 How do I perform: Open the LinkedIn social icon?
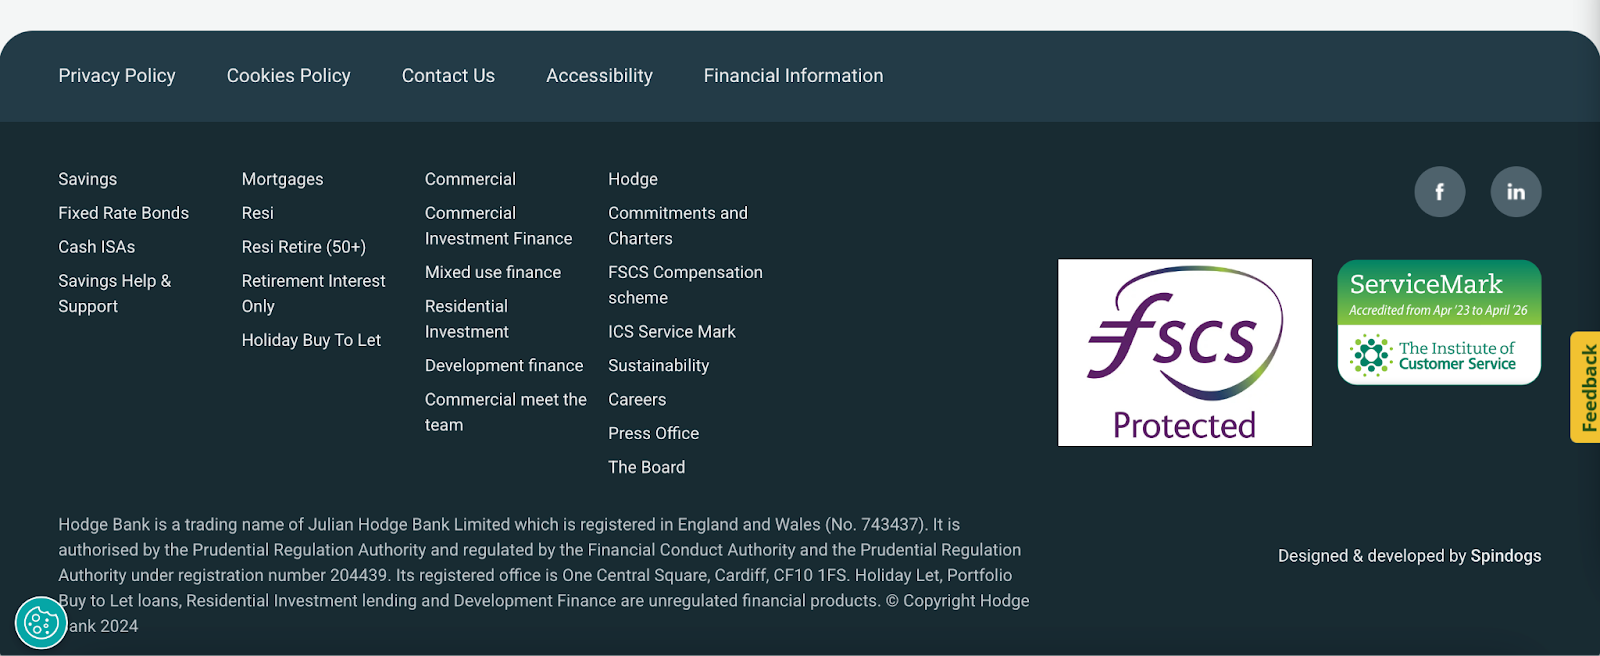1515,191
